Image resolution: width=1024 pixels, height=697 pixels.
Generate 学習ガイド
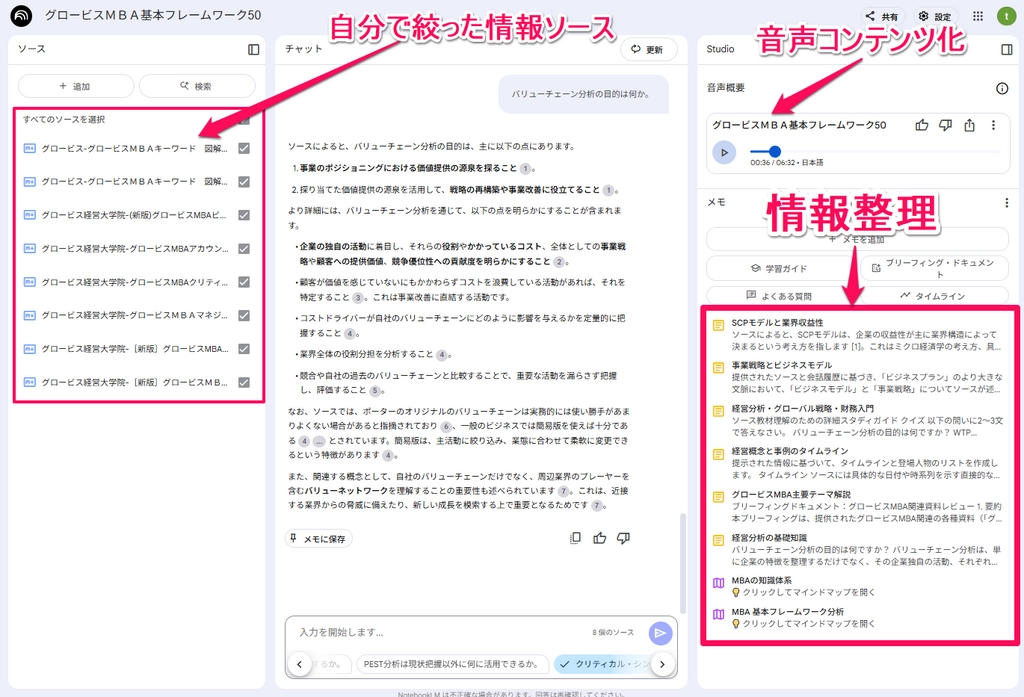(778, 268)
